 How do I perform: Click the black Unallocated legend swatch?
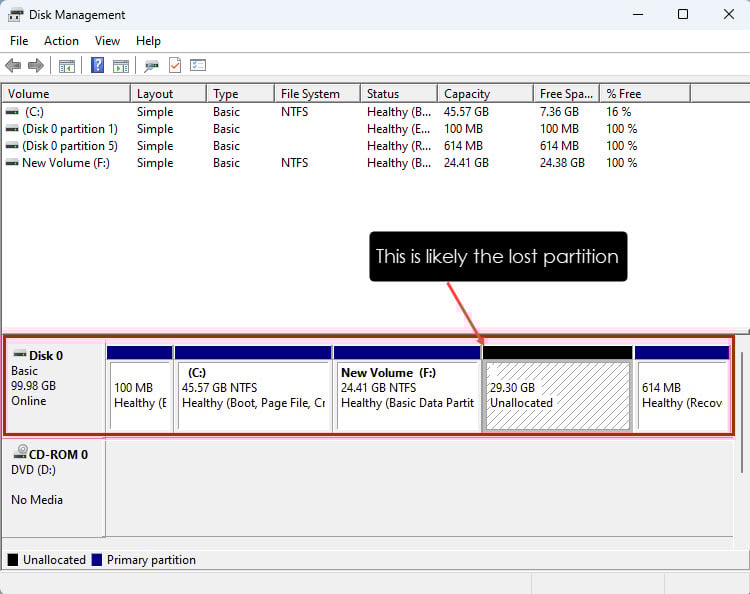coord(13,560)
